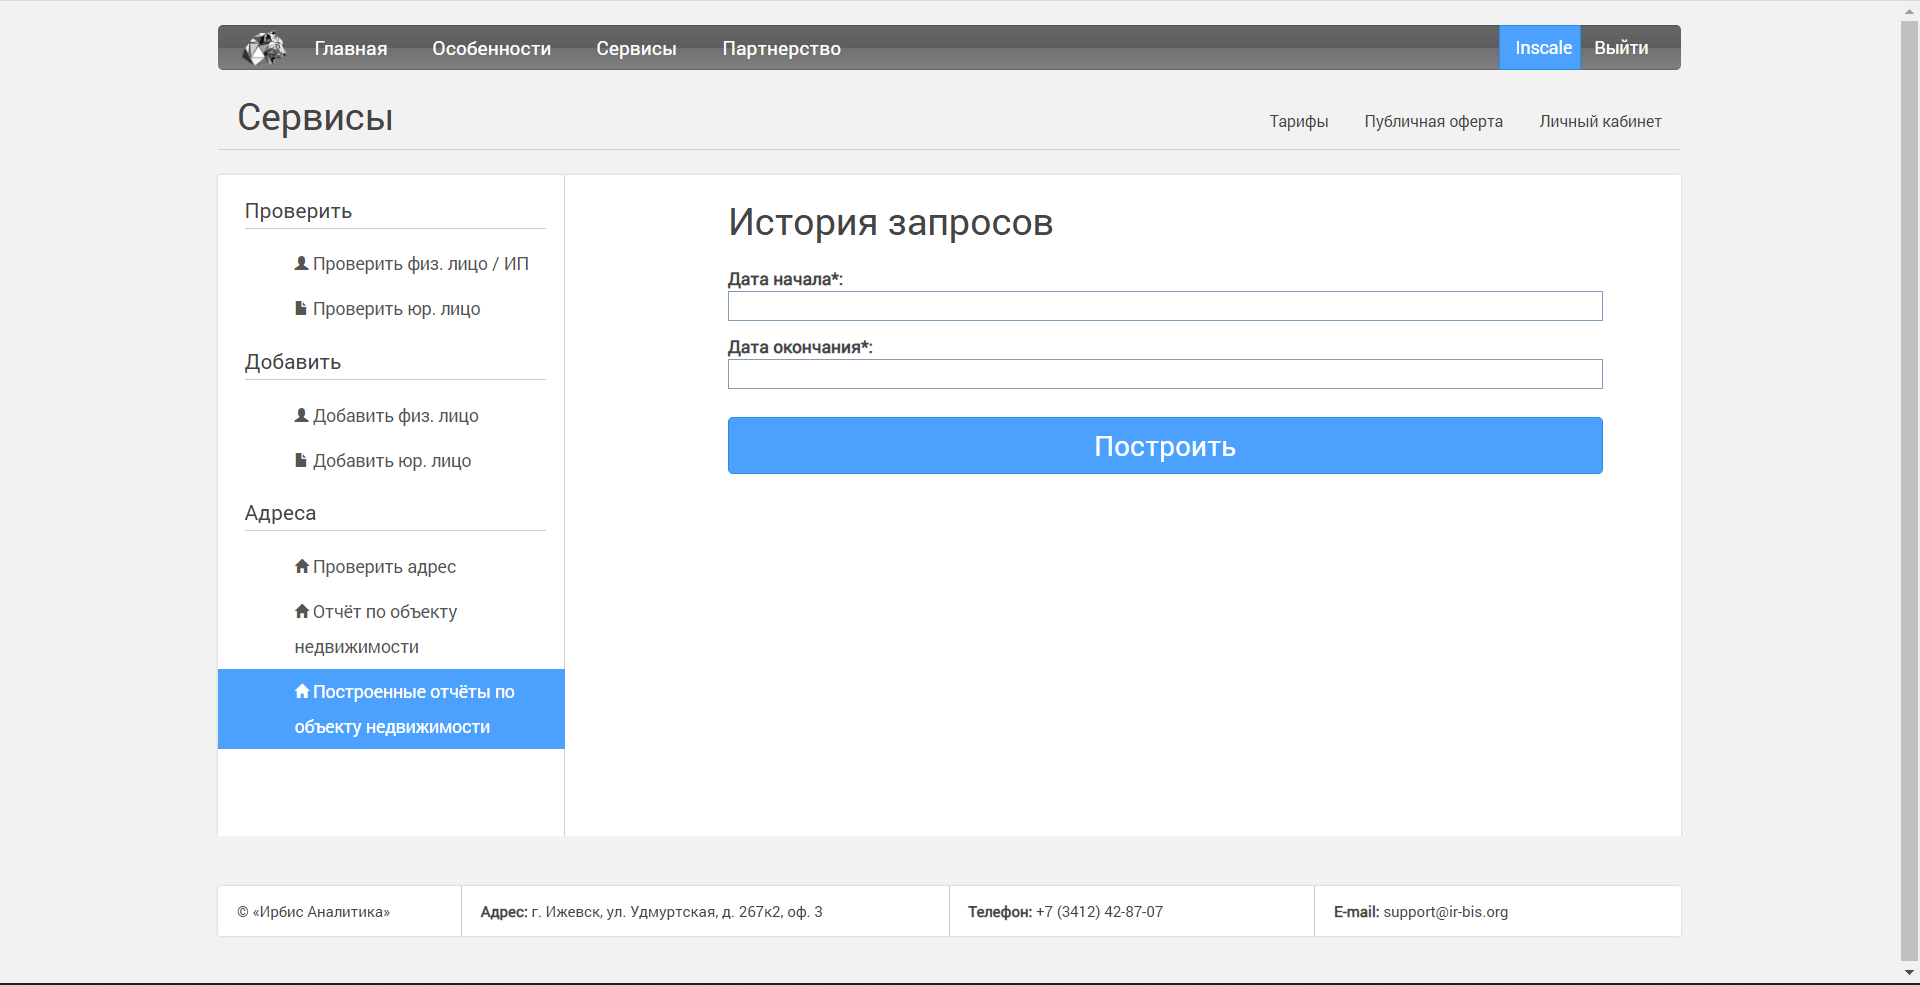This screenshot has width=1920, height=985.
Task: Open Проверить юр. лицо
Action: (396, 309)
